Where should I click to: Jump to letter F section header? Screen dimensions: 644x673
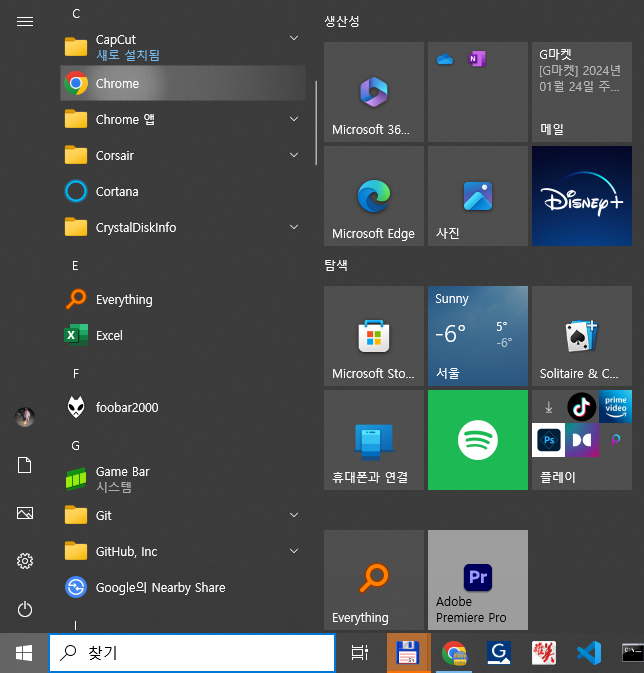pos(76,374)
